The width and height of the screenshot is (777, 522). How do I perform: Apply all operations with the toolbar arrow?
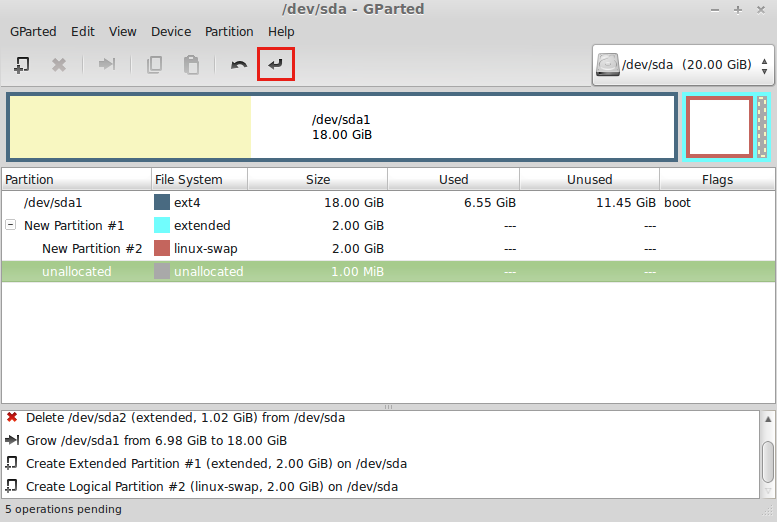pos(276,65)
